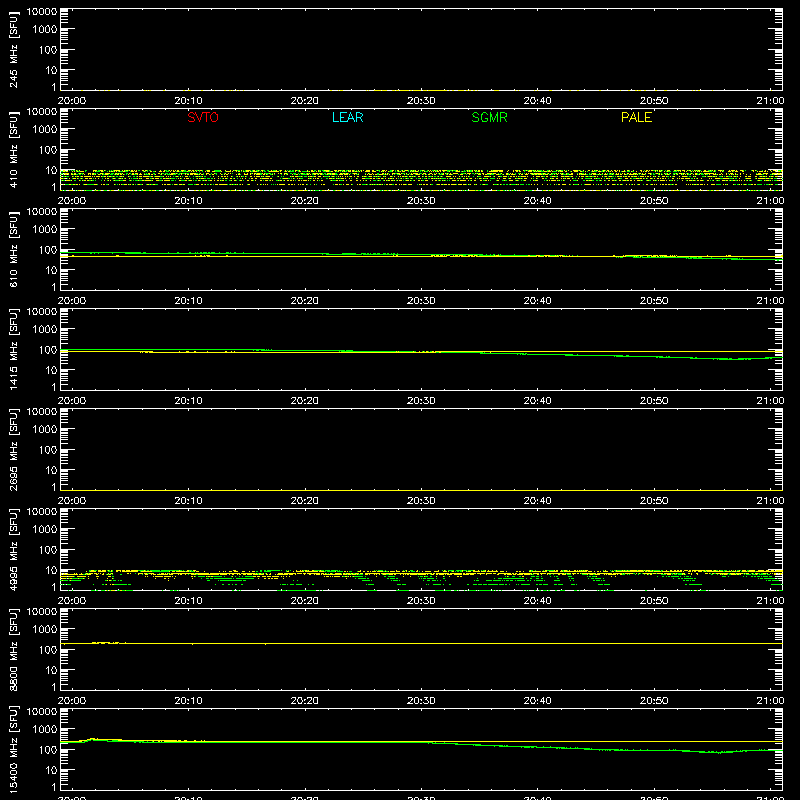Click the 10000 y-axis value on the 245 MHz panel
Image resolution: width=800 pixels, height=800 pixels.
[x=42, y=11]
